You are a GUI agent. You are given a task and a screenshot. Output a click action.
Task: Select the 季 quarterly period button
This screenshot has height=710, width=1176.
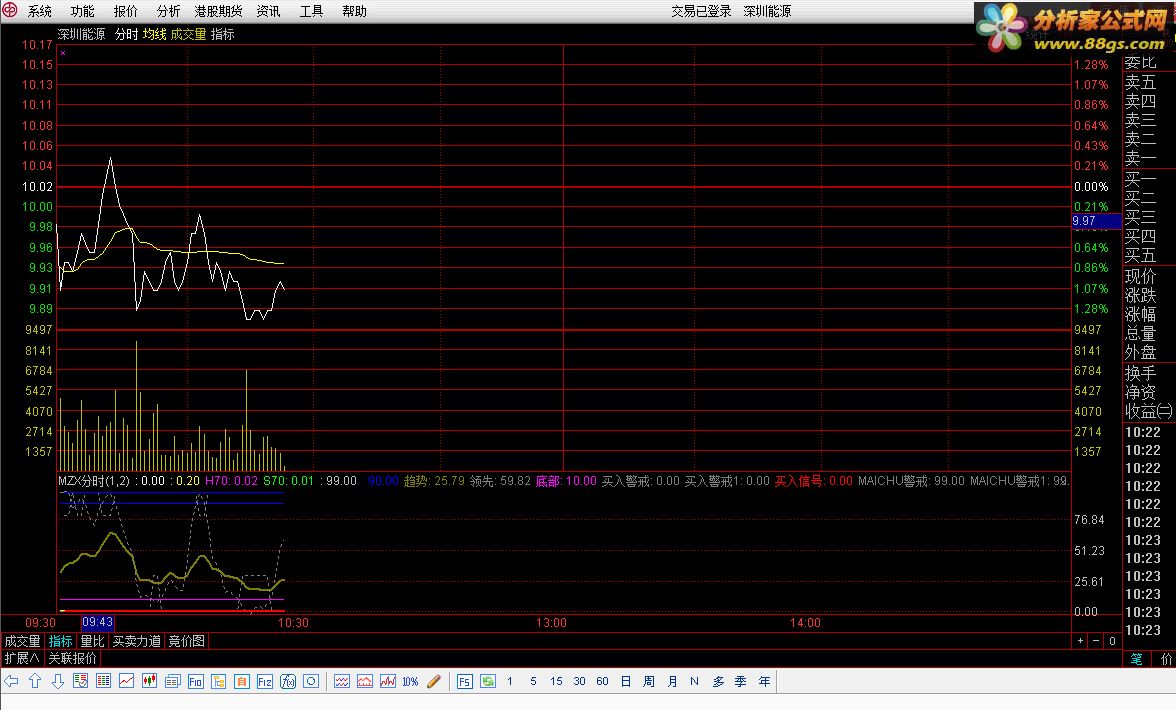pyautogui.click(x=740, y=681)
